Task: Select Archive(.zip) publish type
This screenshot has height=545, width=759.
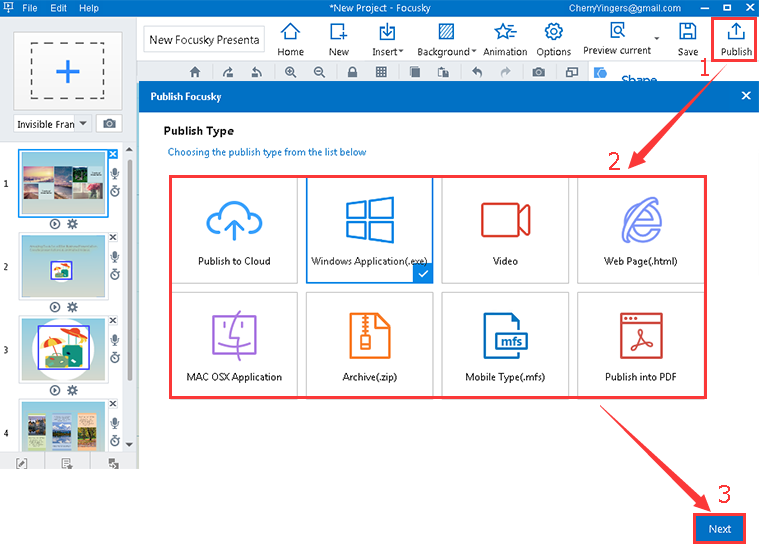Action: [369, 344]
